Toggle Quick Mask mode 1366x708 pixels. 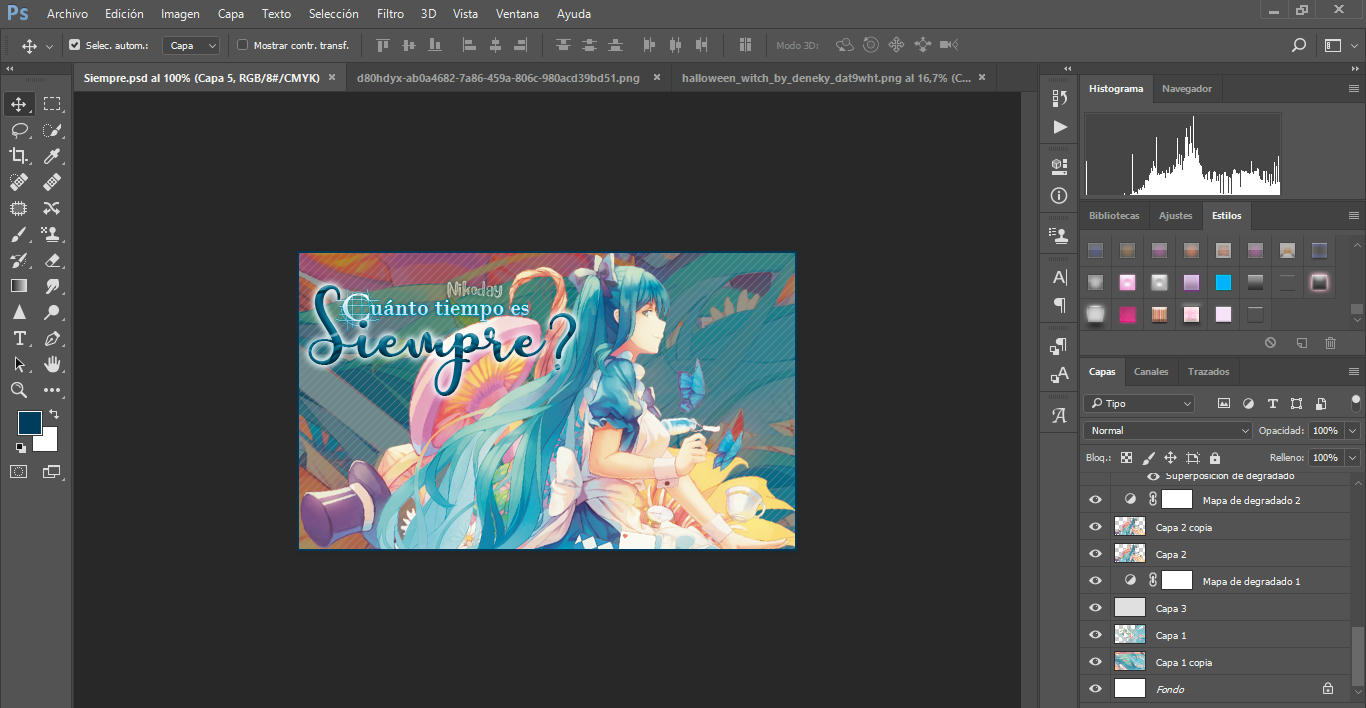coord(19,471)
